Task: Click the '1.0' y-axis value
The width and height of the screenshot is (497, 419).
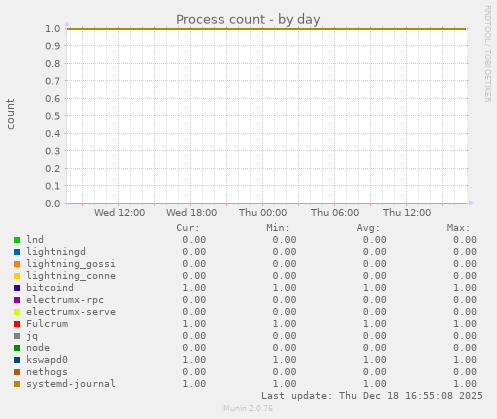Action: [x=53, y=28]
